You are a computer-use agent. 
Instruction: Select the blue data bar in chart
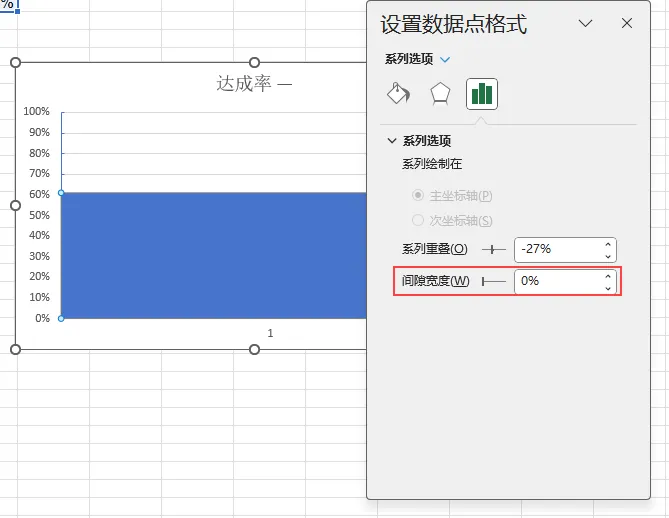(213, 255)
